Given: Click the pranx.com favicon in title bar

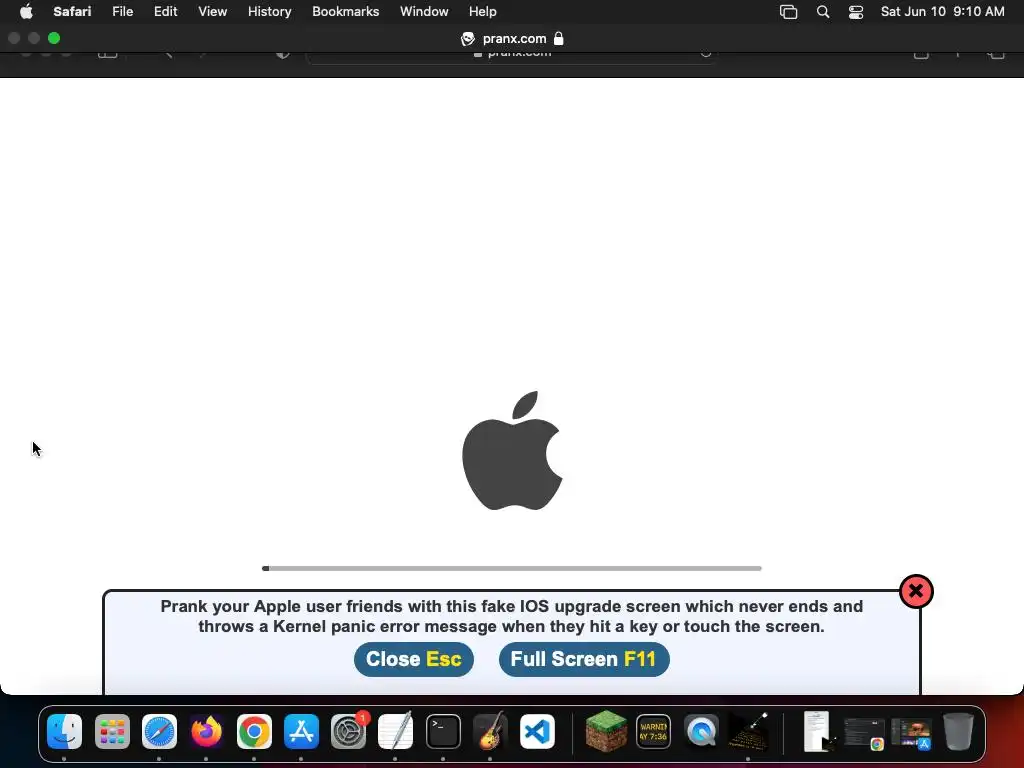Looking at the screenshot, I should click(468, 39).
